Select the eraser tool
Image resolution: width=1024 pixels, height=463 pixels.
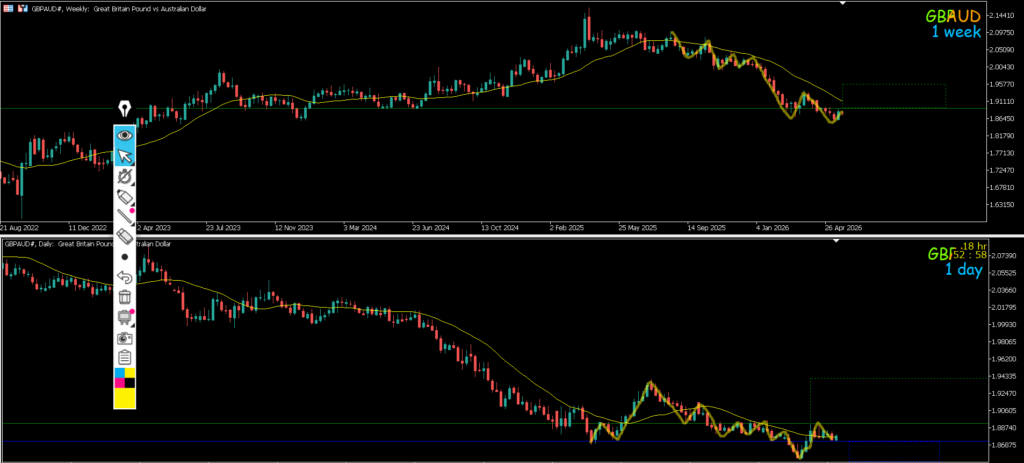tap(125, 236)
